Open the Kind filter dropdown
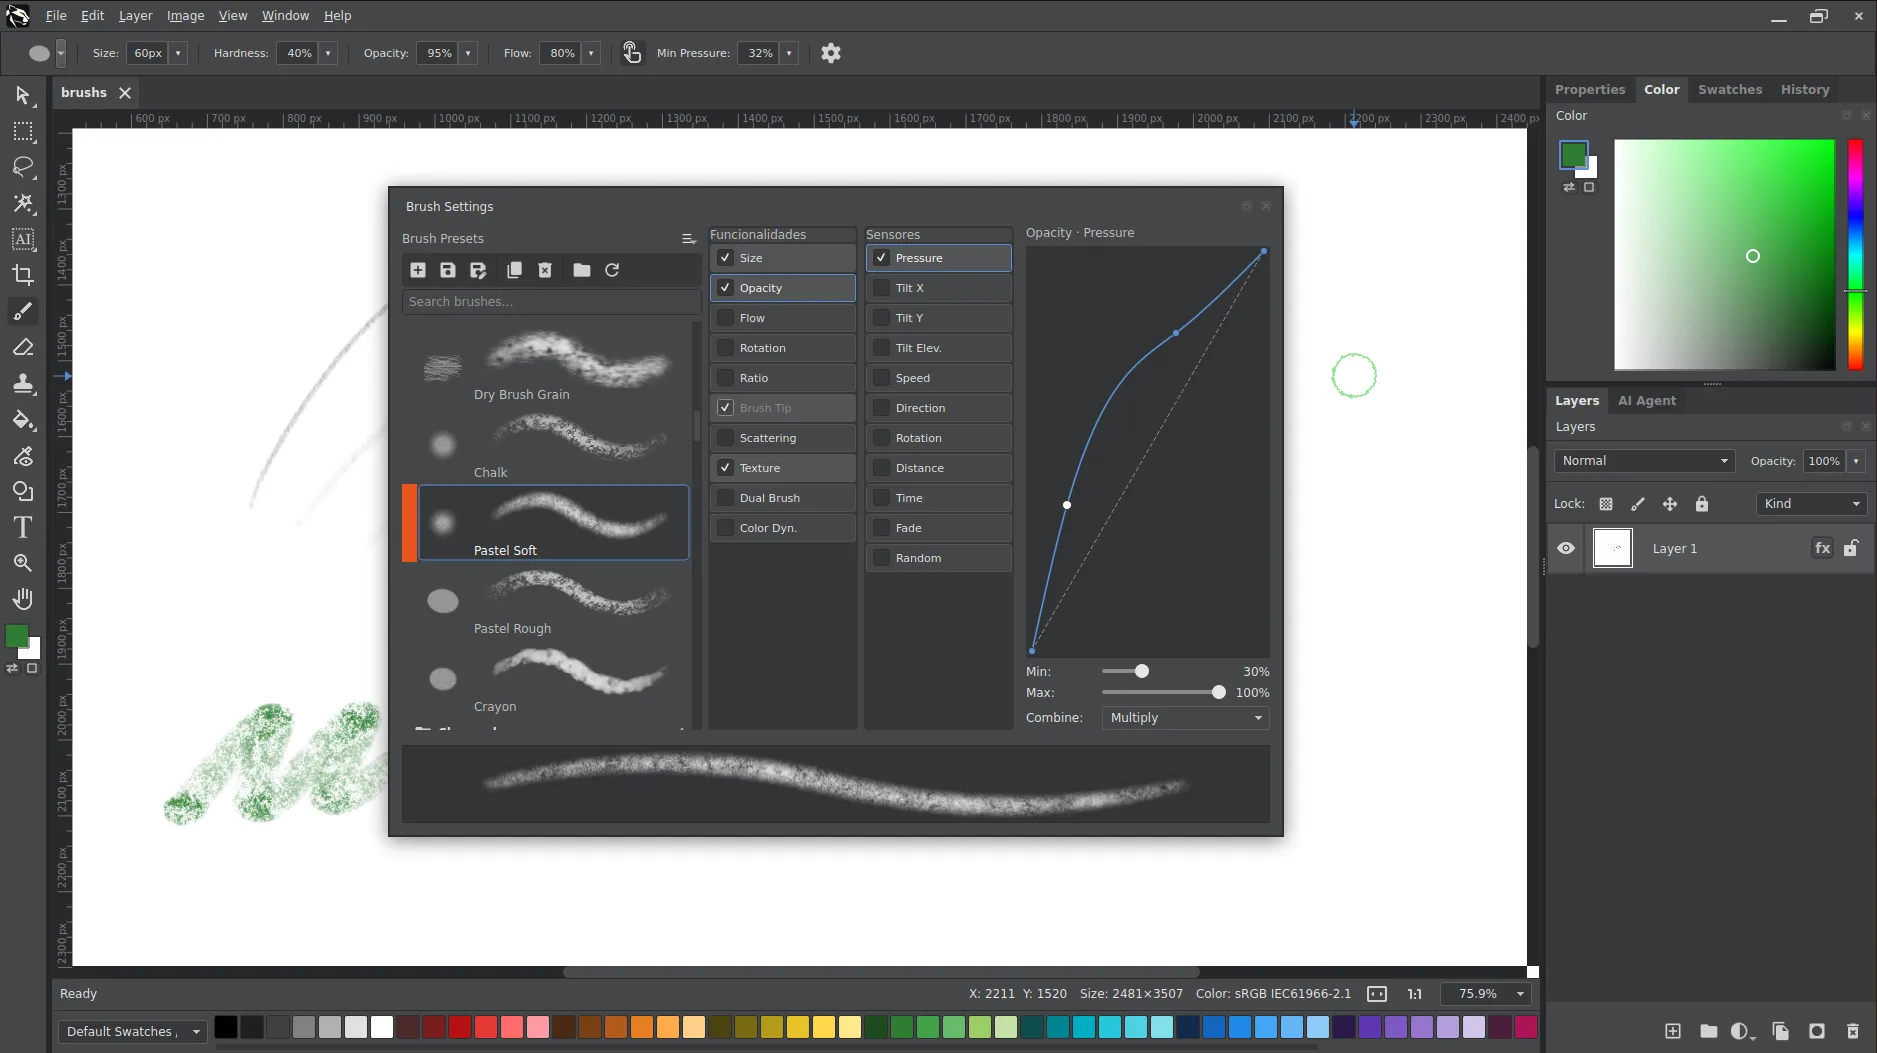 pyautogui.click(x=1812, y=504)
